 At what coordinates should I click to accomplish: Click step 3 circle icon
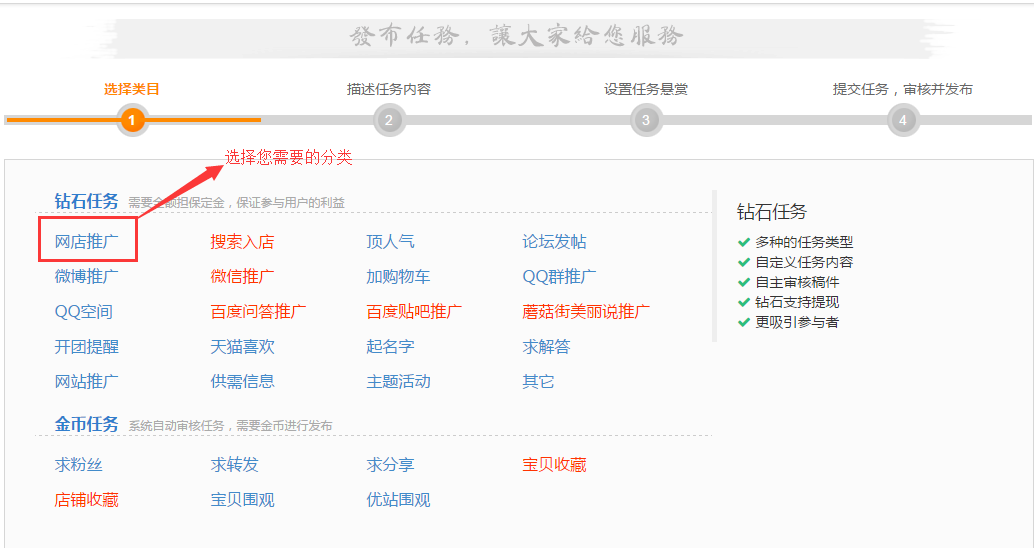[646, 121]
